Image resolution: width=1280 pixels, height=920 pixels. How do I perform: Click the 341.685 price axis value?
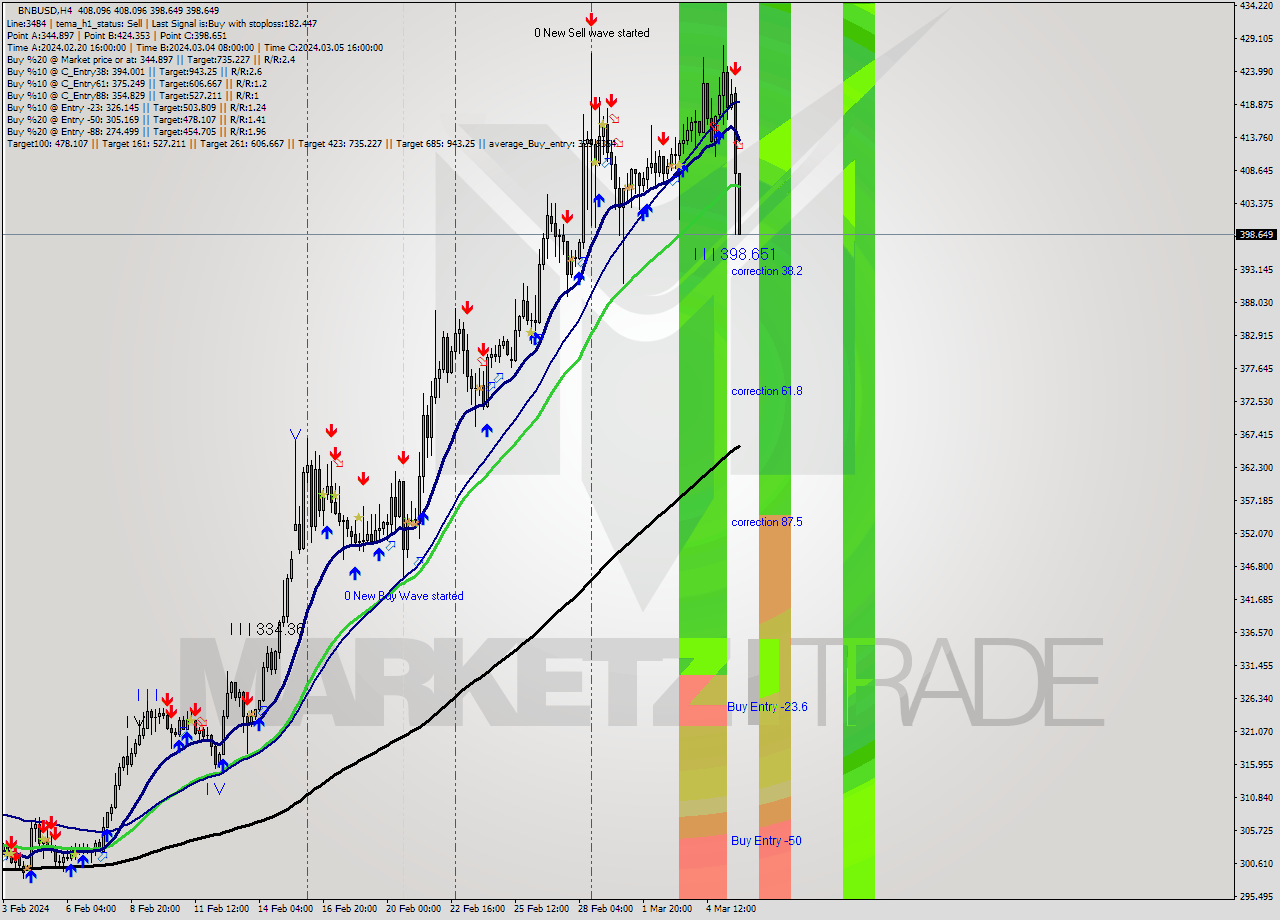[1256, 599]
